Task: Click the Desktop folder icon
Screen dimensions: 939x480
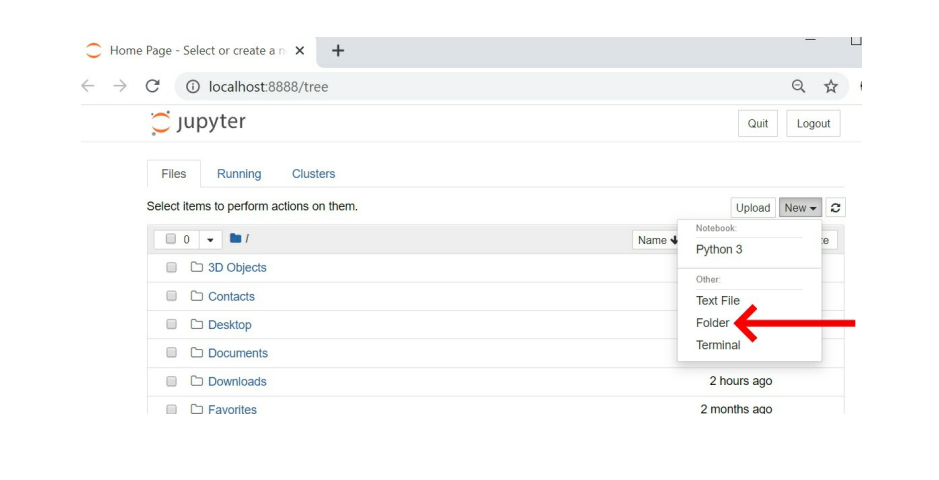Action: (x=196, y=324)
